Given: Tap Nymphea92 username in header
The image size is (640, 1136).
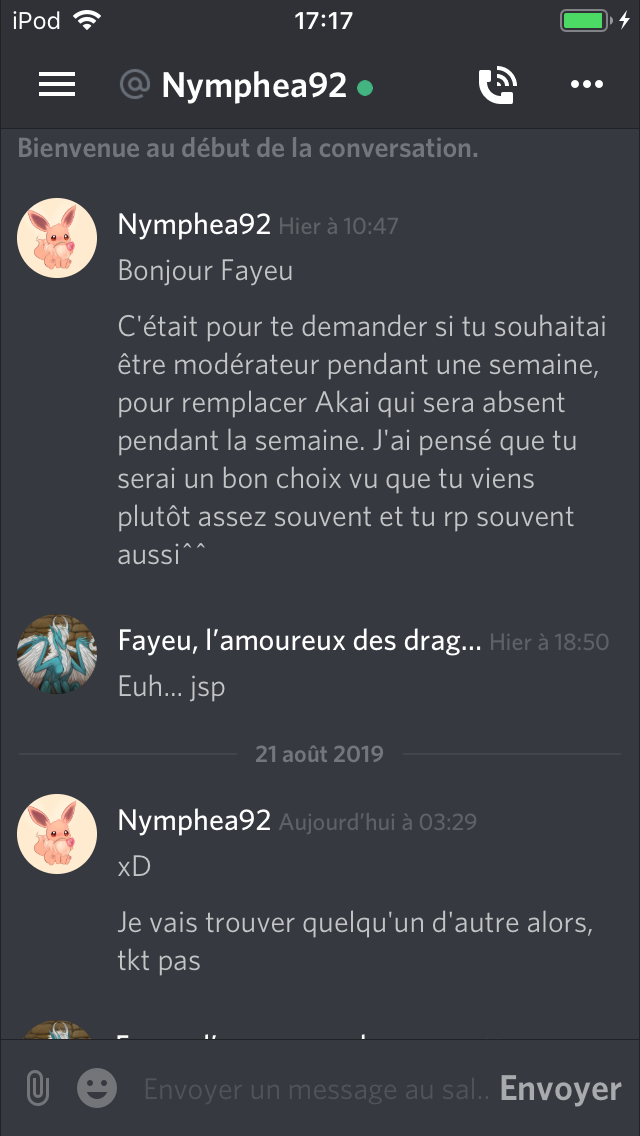Looking at the screenshot, I should point(254,86).
